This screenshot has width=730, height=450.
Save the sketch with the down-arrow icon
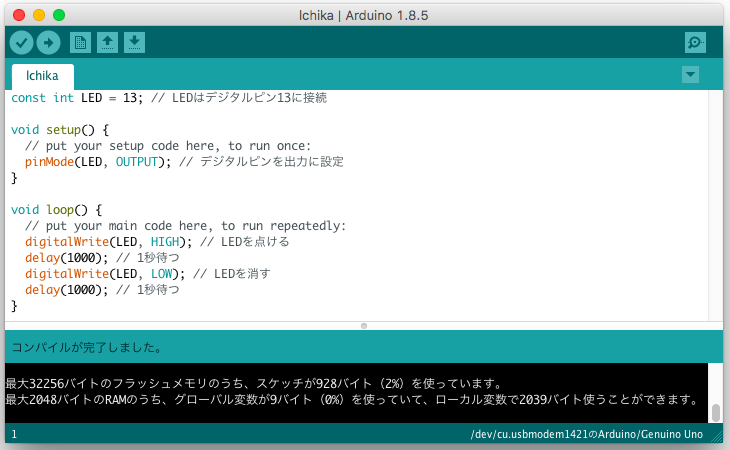[x=134, y=43]
